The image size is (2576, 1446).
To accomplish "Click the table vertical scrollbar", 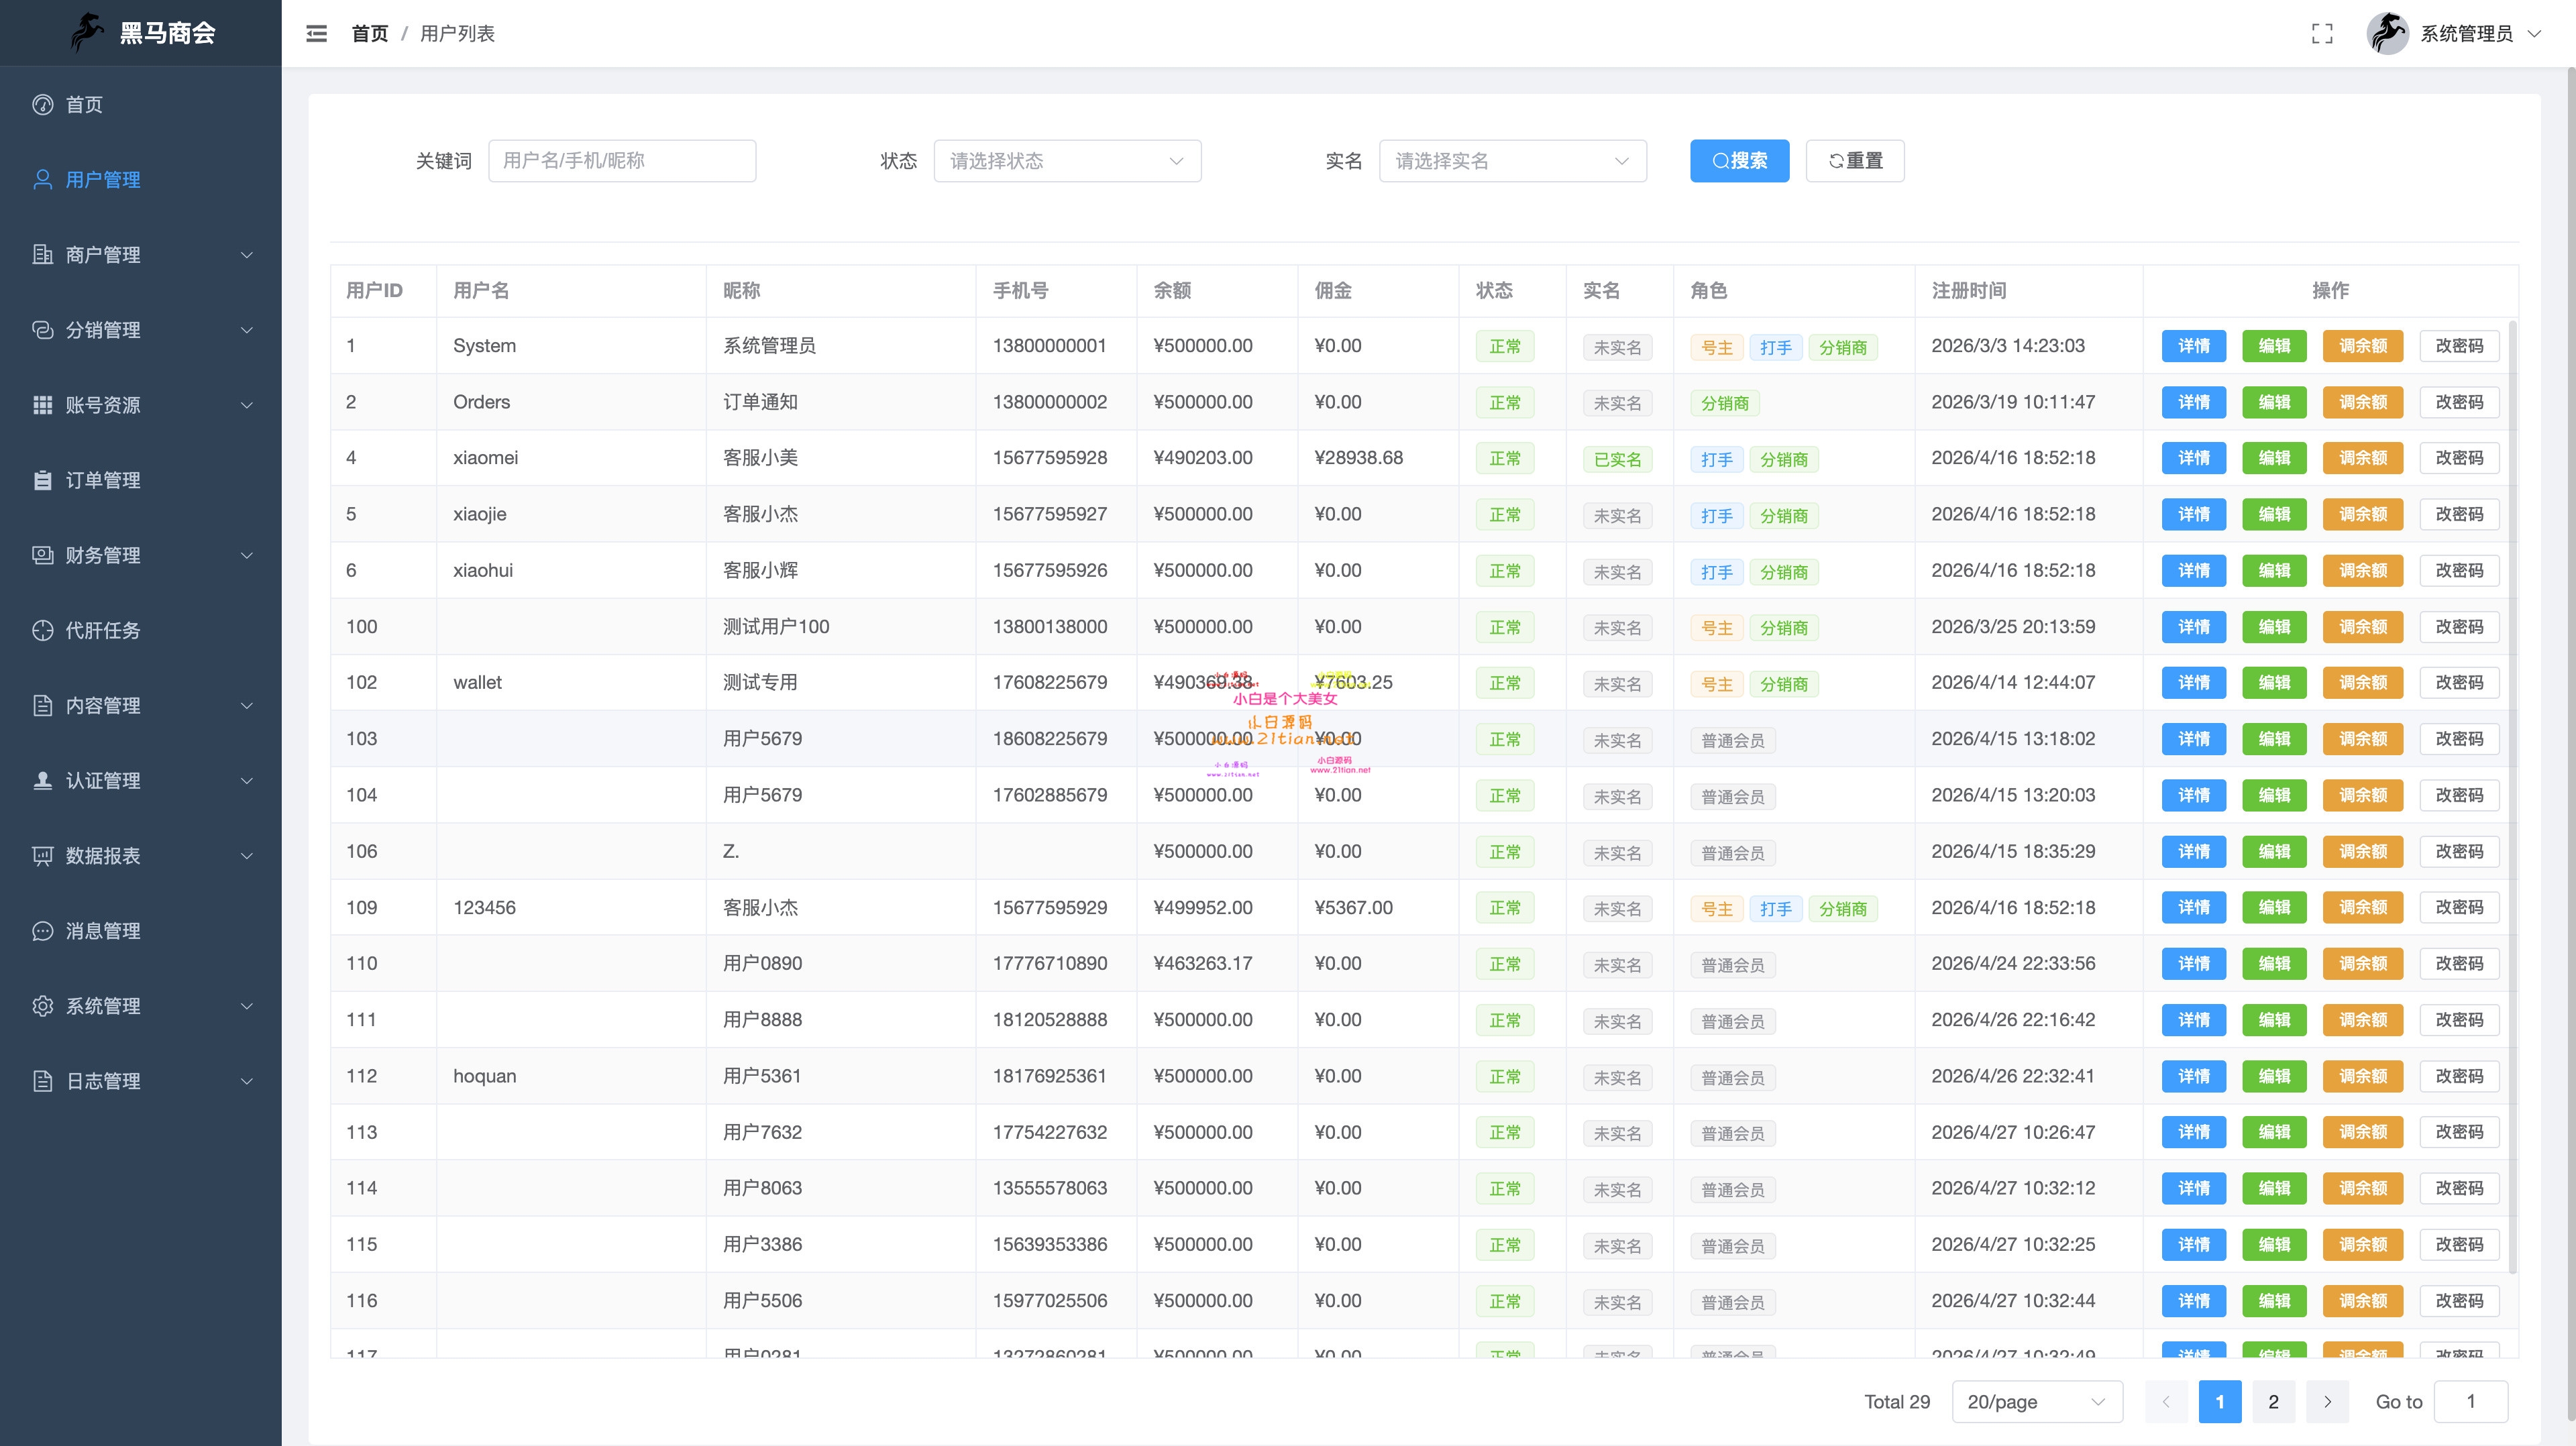I will click(x=2512, y=797).
